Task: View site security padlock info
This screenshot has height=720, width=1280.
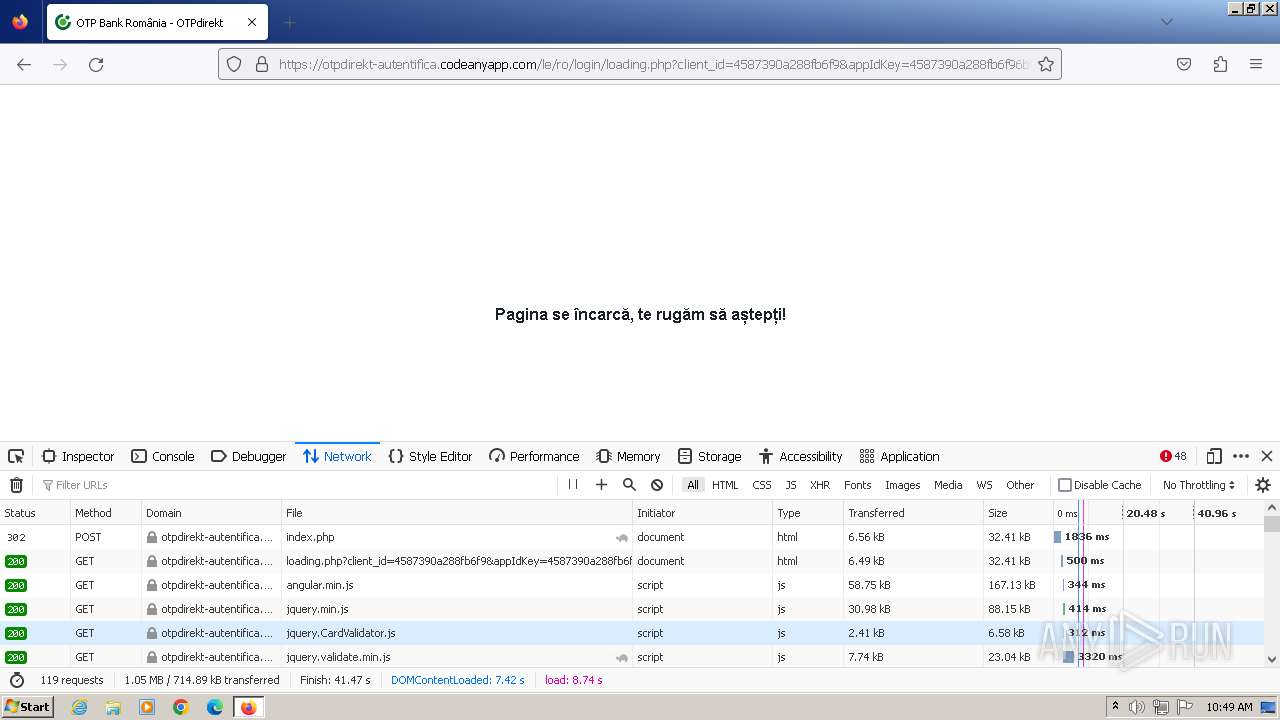Action: 262,64
